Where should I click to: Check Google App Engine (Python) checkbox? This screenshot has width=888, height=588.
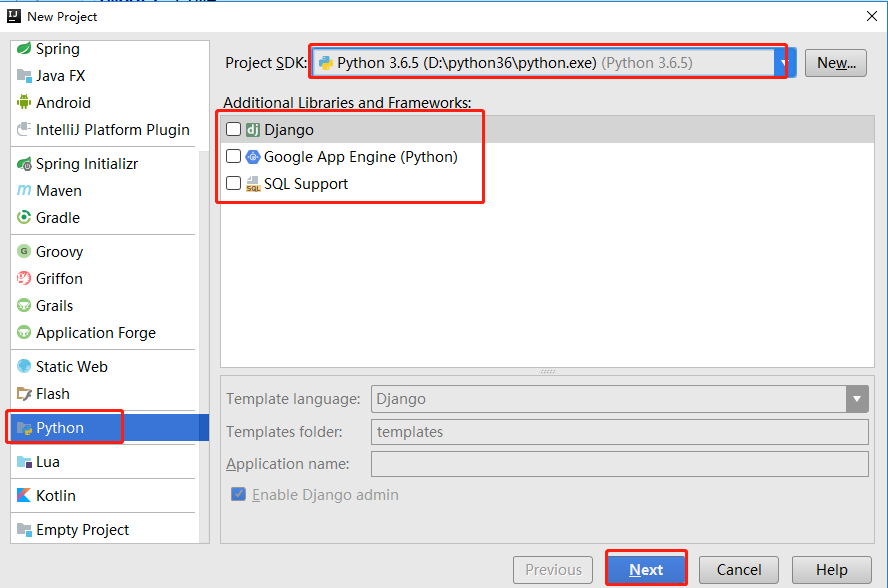[x=233, y=156]
